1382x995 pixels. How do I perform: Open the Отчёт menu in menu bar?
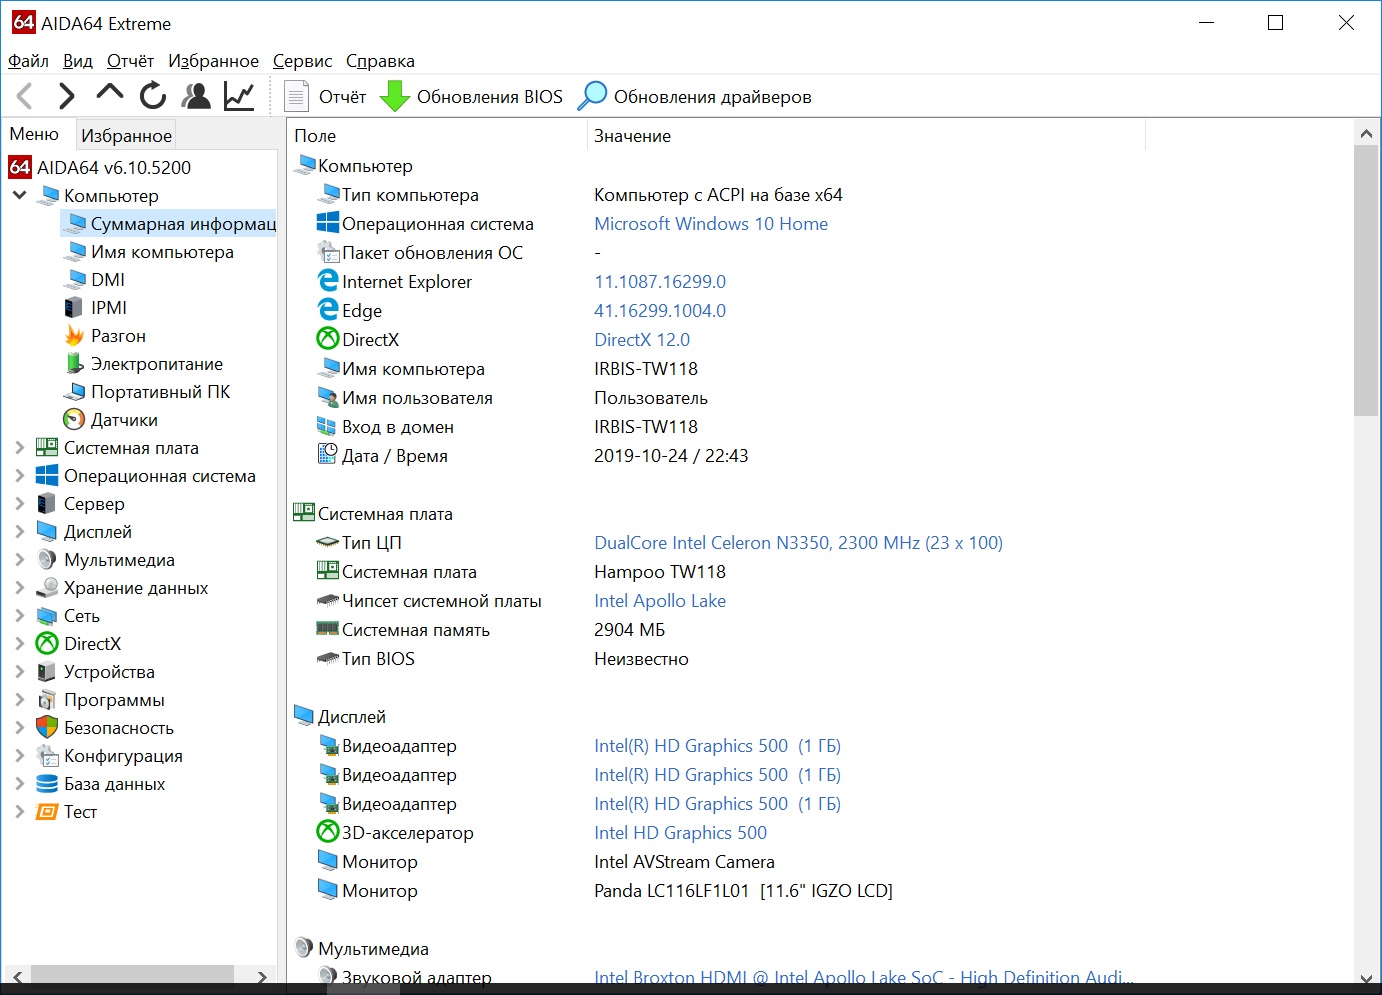click(x=130, y=61)
